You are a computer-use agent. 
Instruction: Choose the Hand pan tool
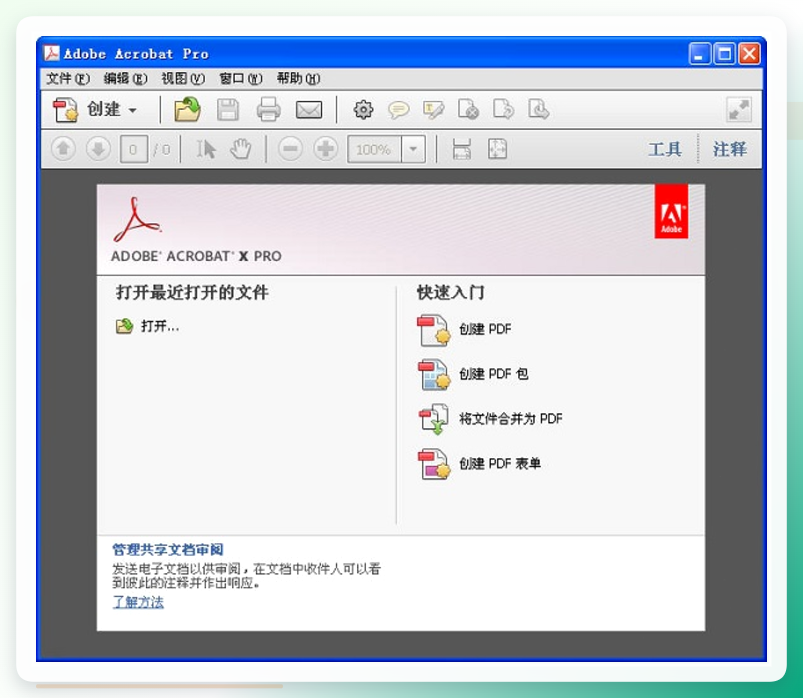point(240,149)
